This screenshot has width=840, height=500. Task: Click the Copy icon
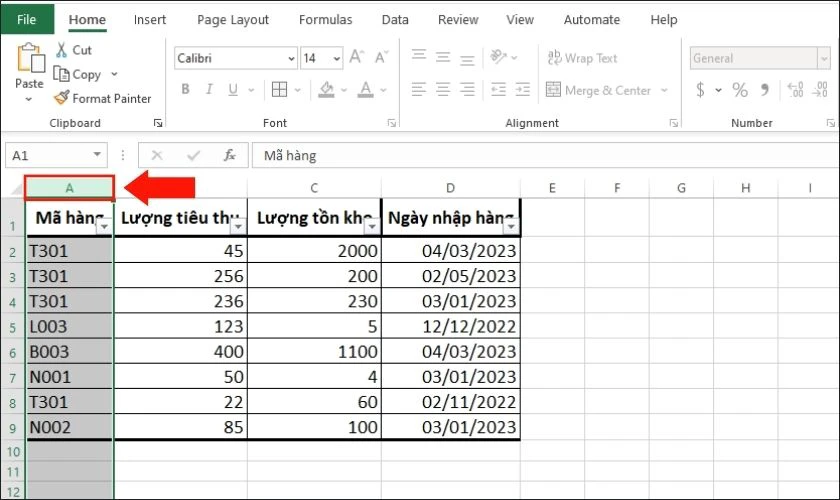point(61,74)
